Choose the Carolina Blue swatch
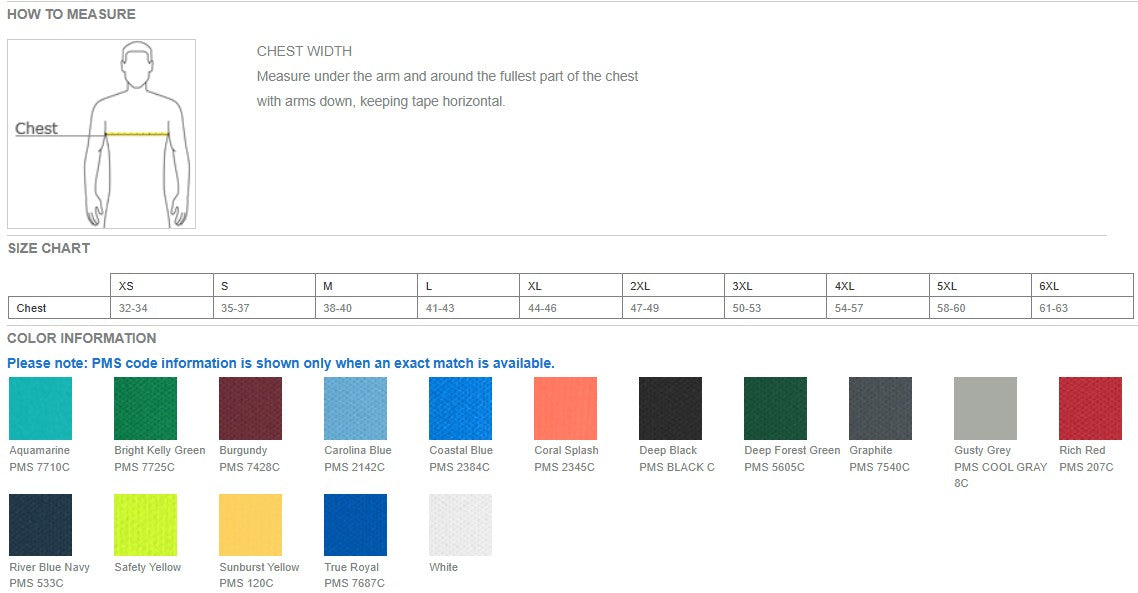 tap(355, 408)
